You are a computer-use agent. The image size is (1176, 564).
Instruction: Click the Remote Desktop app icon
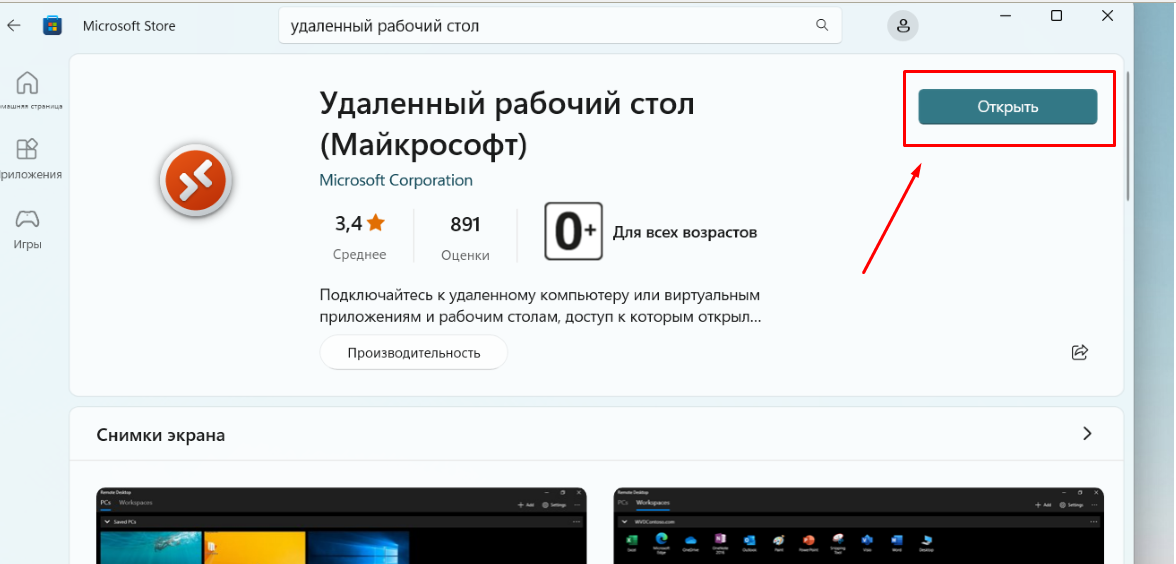tap(196, 181)
